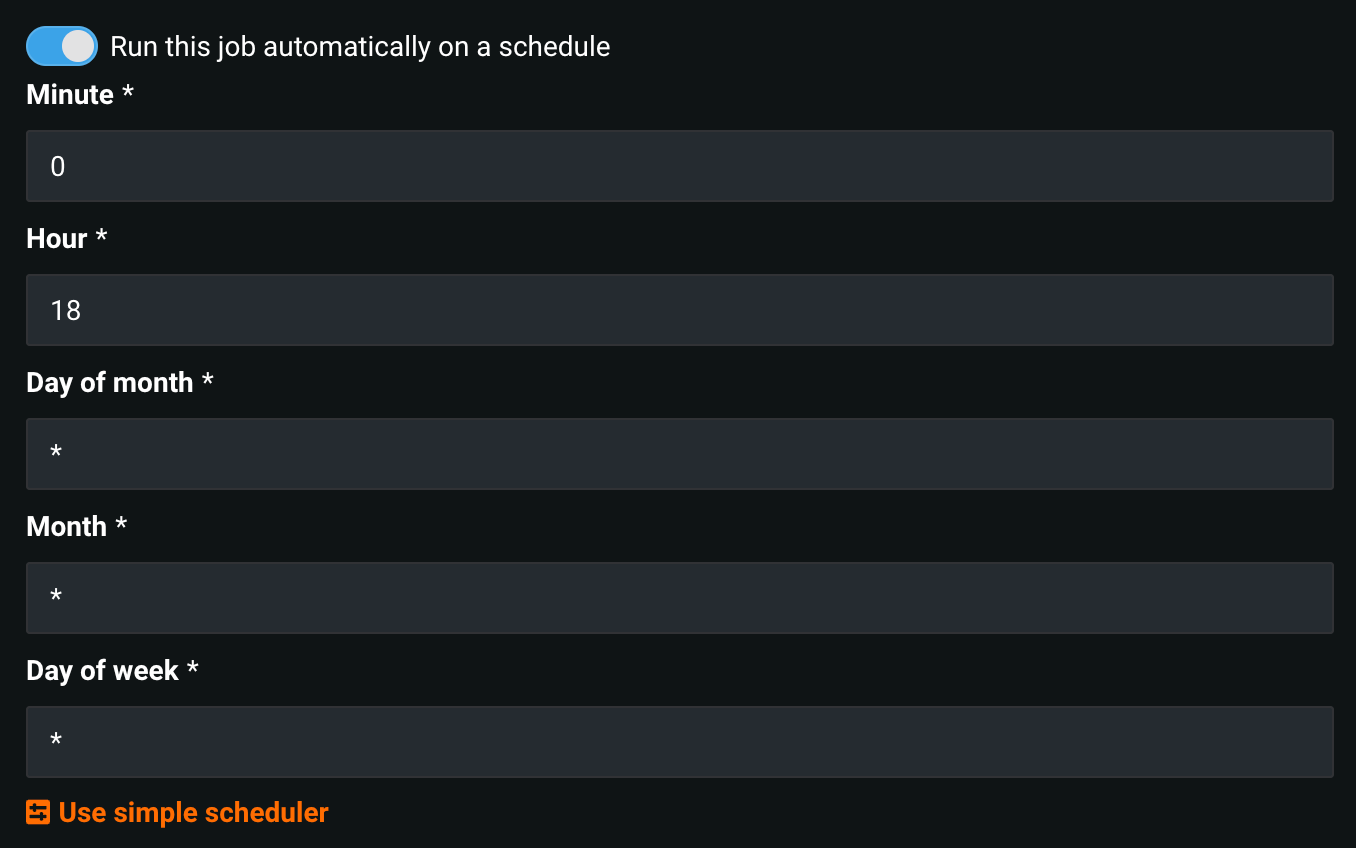Click the required asterisk beside Hour label
This screenshot has height=848, width=1356.
pos(101,236)
